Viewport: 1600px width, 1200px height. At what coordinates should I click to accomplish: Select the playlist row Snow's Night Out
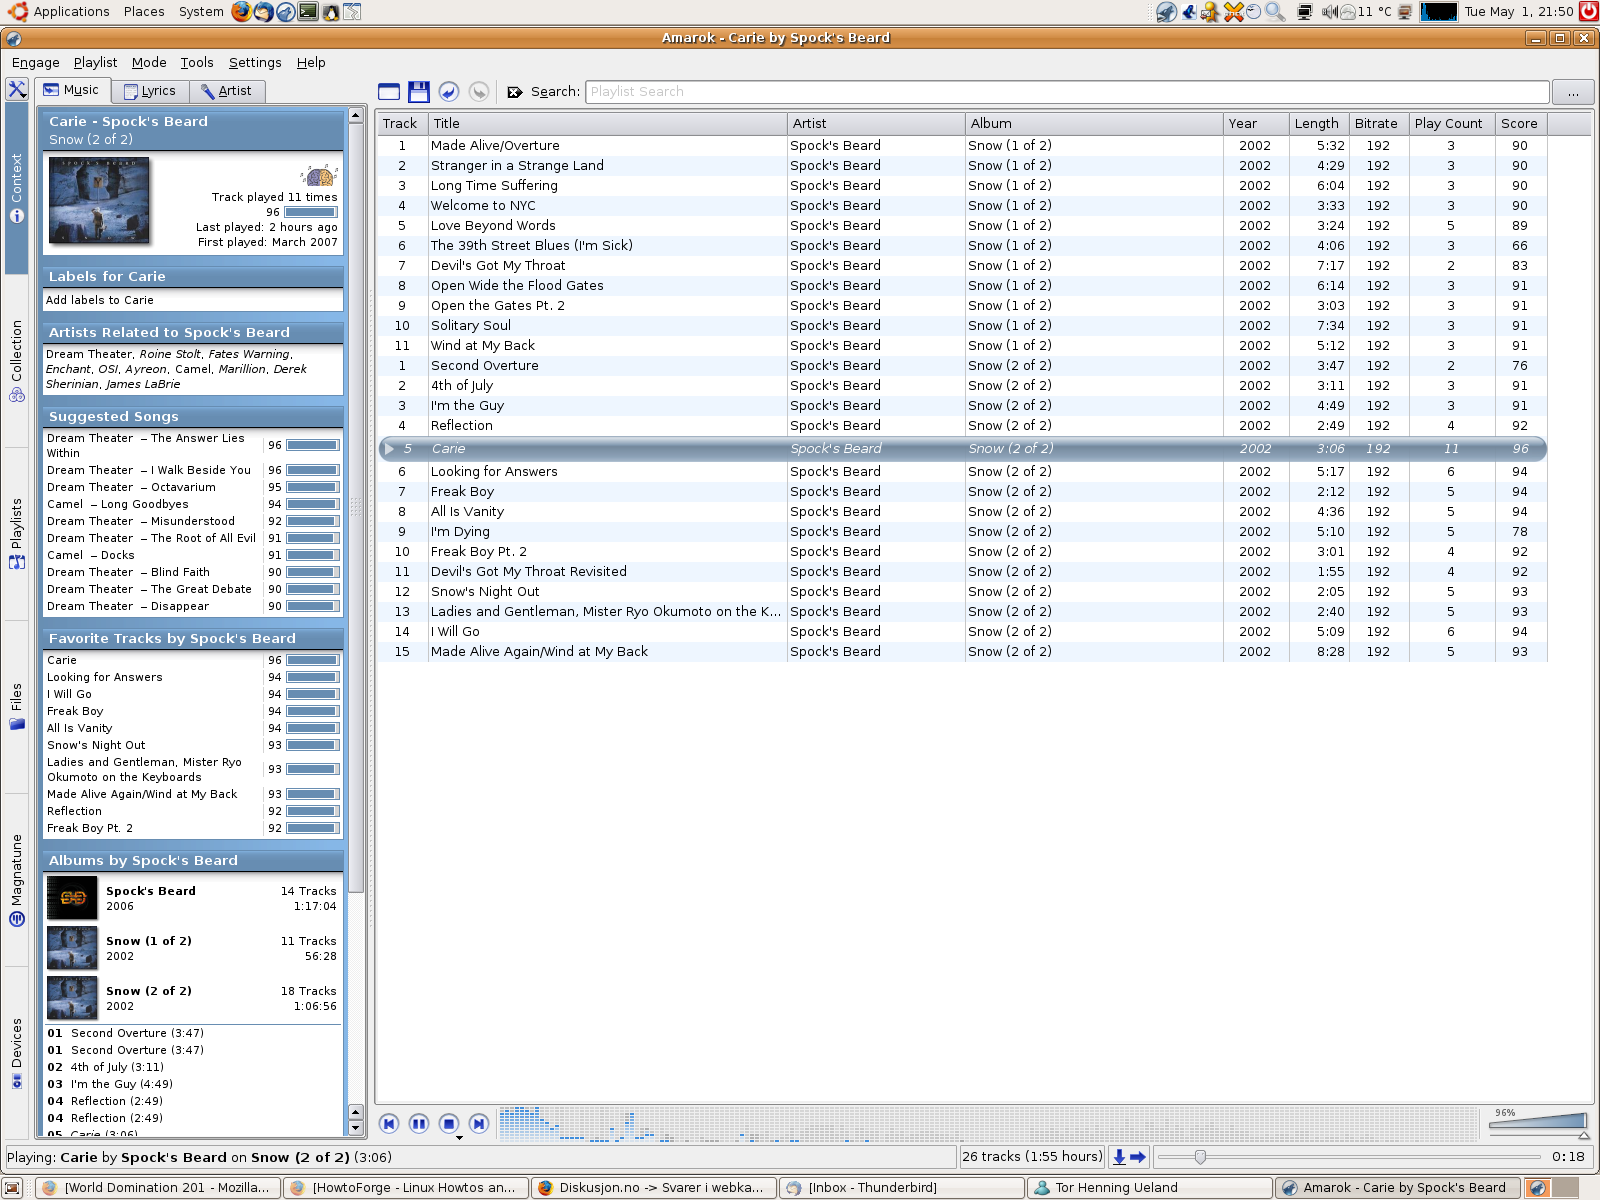click(x=962, y=592)
